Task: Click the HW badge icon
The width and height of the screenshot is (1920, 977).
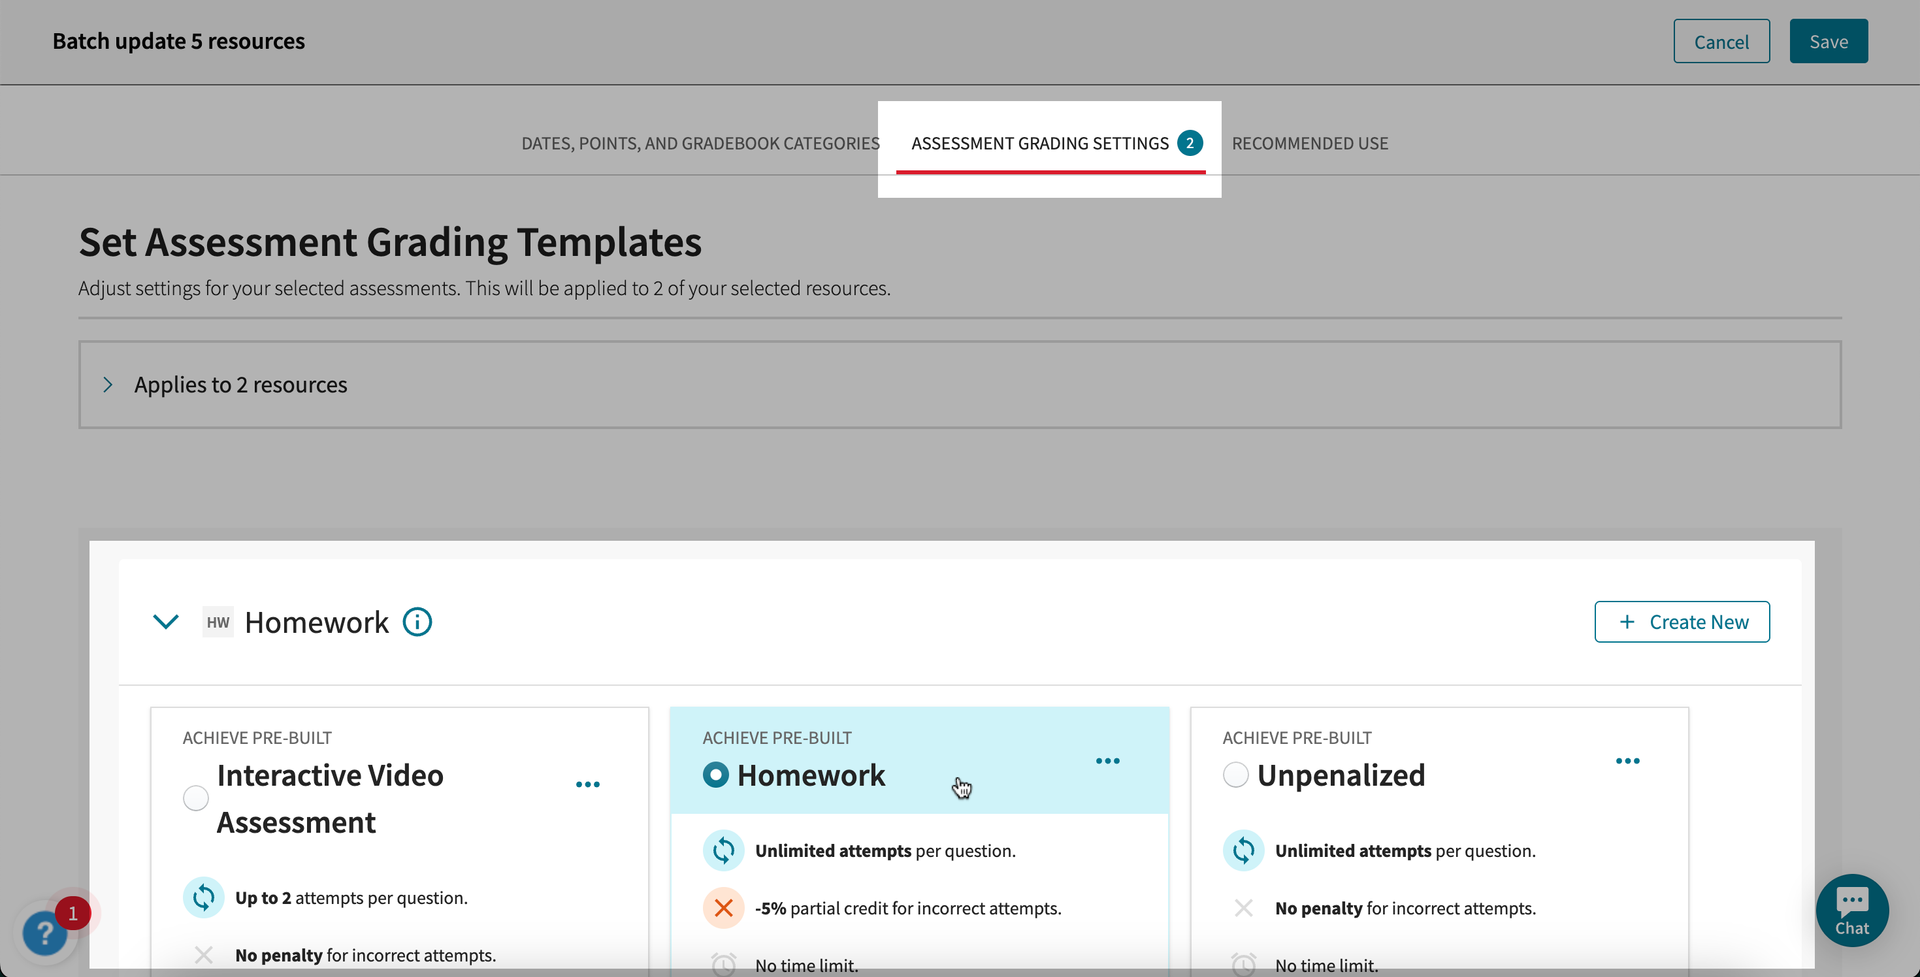Action: (218, 622)
